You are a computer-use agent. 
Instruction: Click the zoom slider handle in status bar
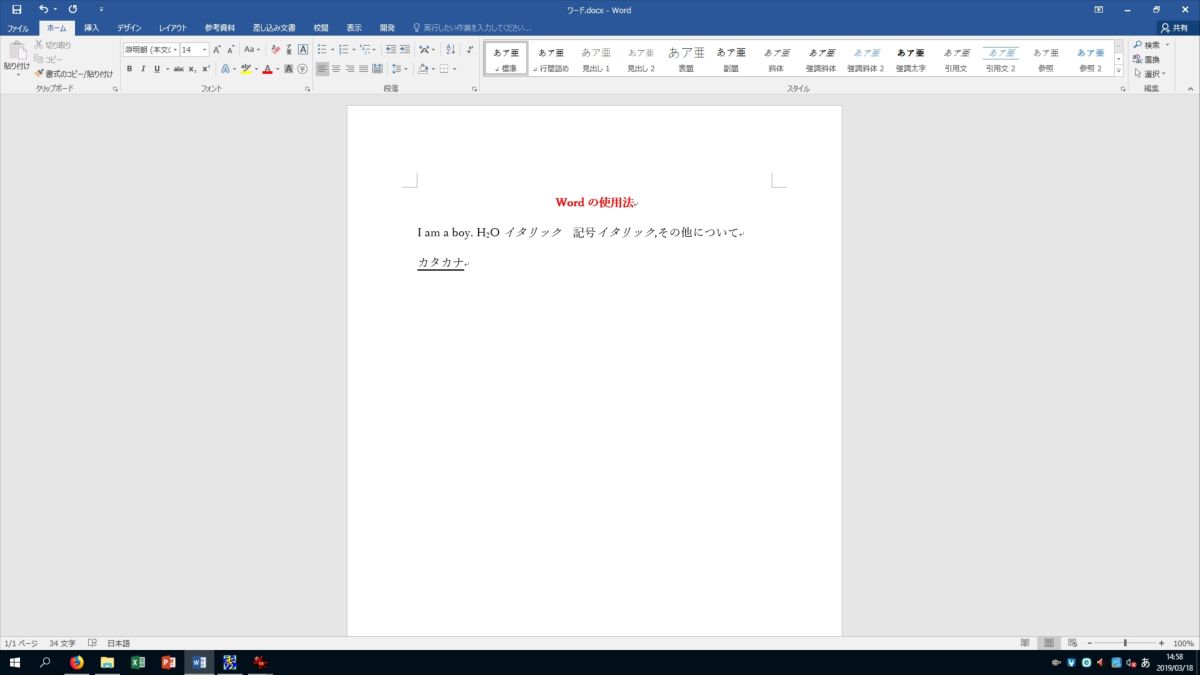click(1125, 643)
